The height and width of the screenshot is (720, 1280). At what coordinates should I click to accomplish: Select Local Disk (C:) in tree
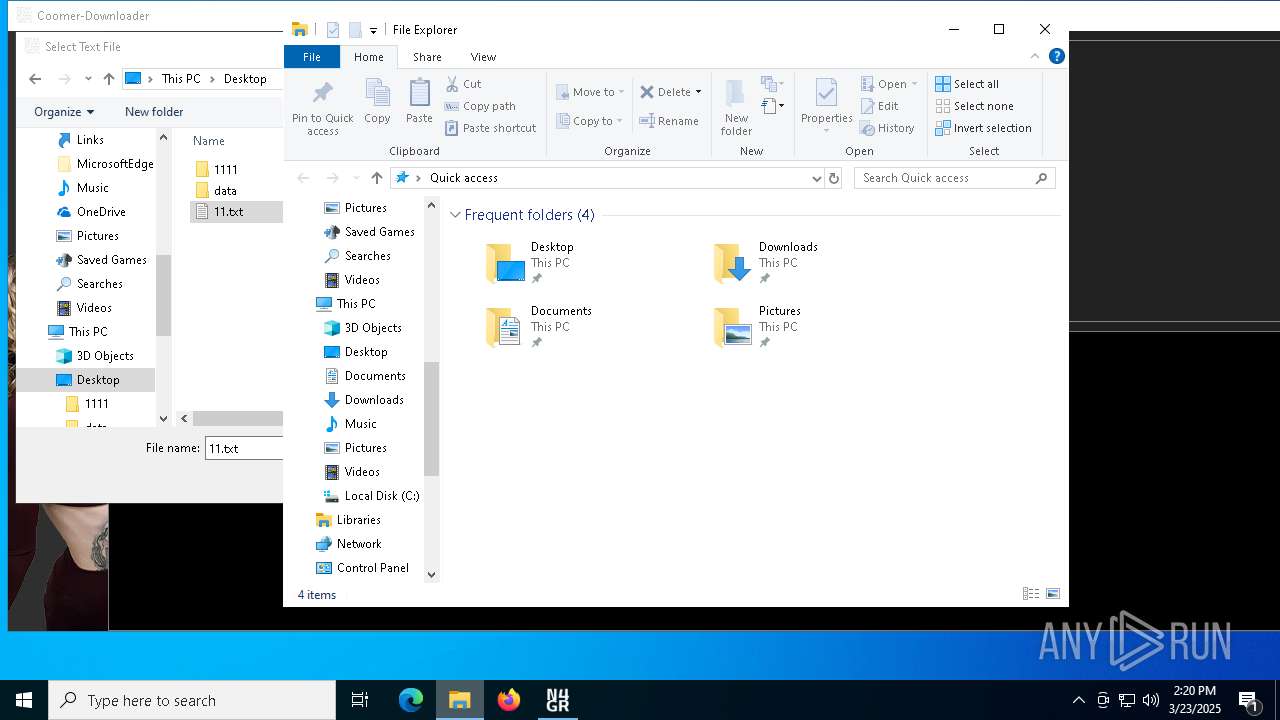[x=371, y=496]
